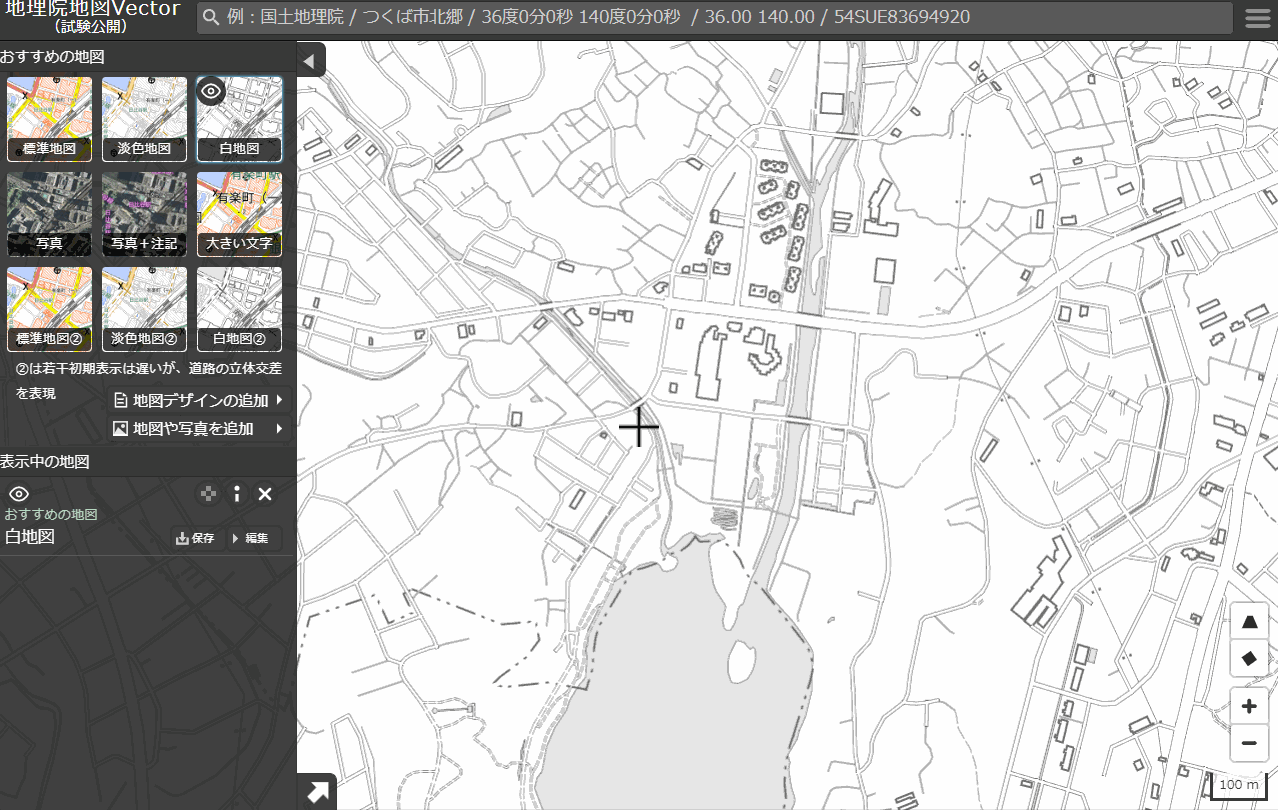
Task: Select the 写真 aerial photo map
Action: tap(49, 214)
